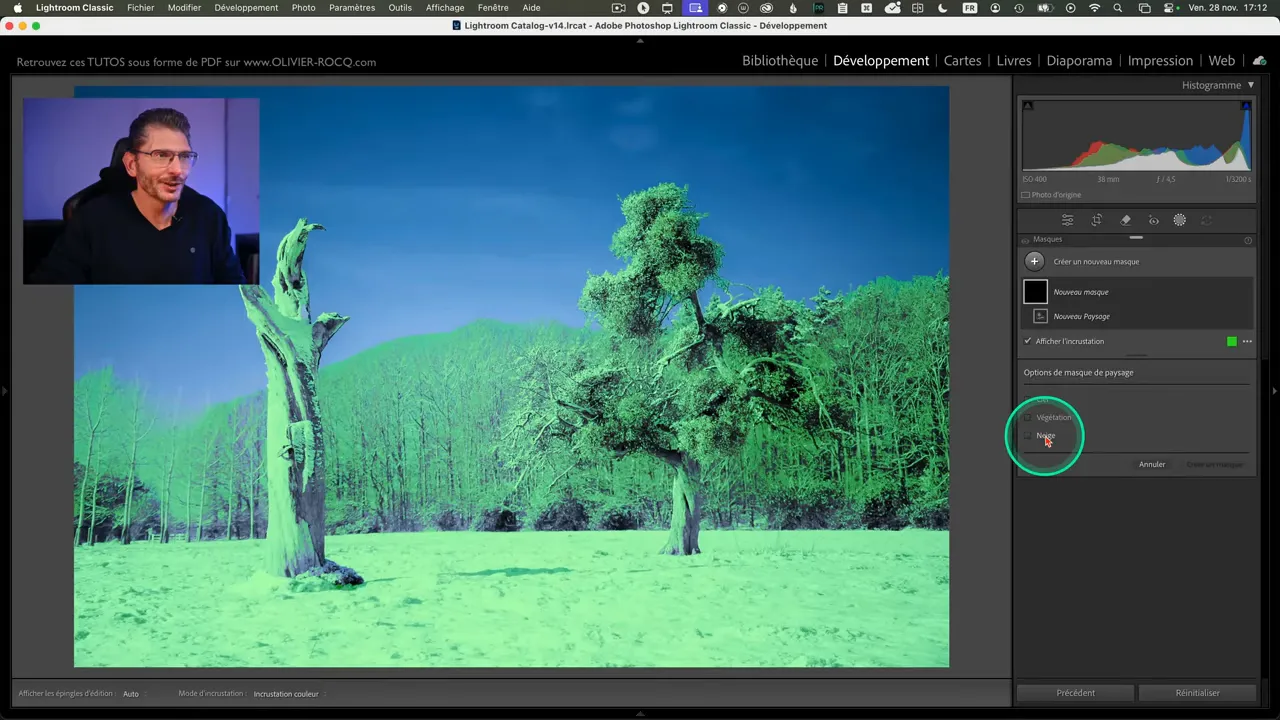Select the Red eye correction tool
Screen dimensions: 1280x720
(1153, 220)
